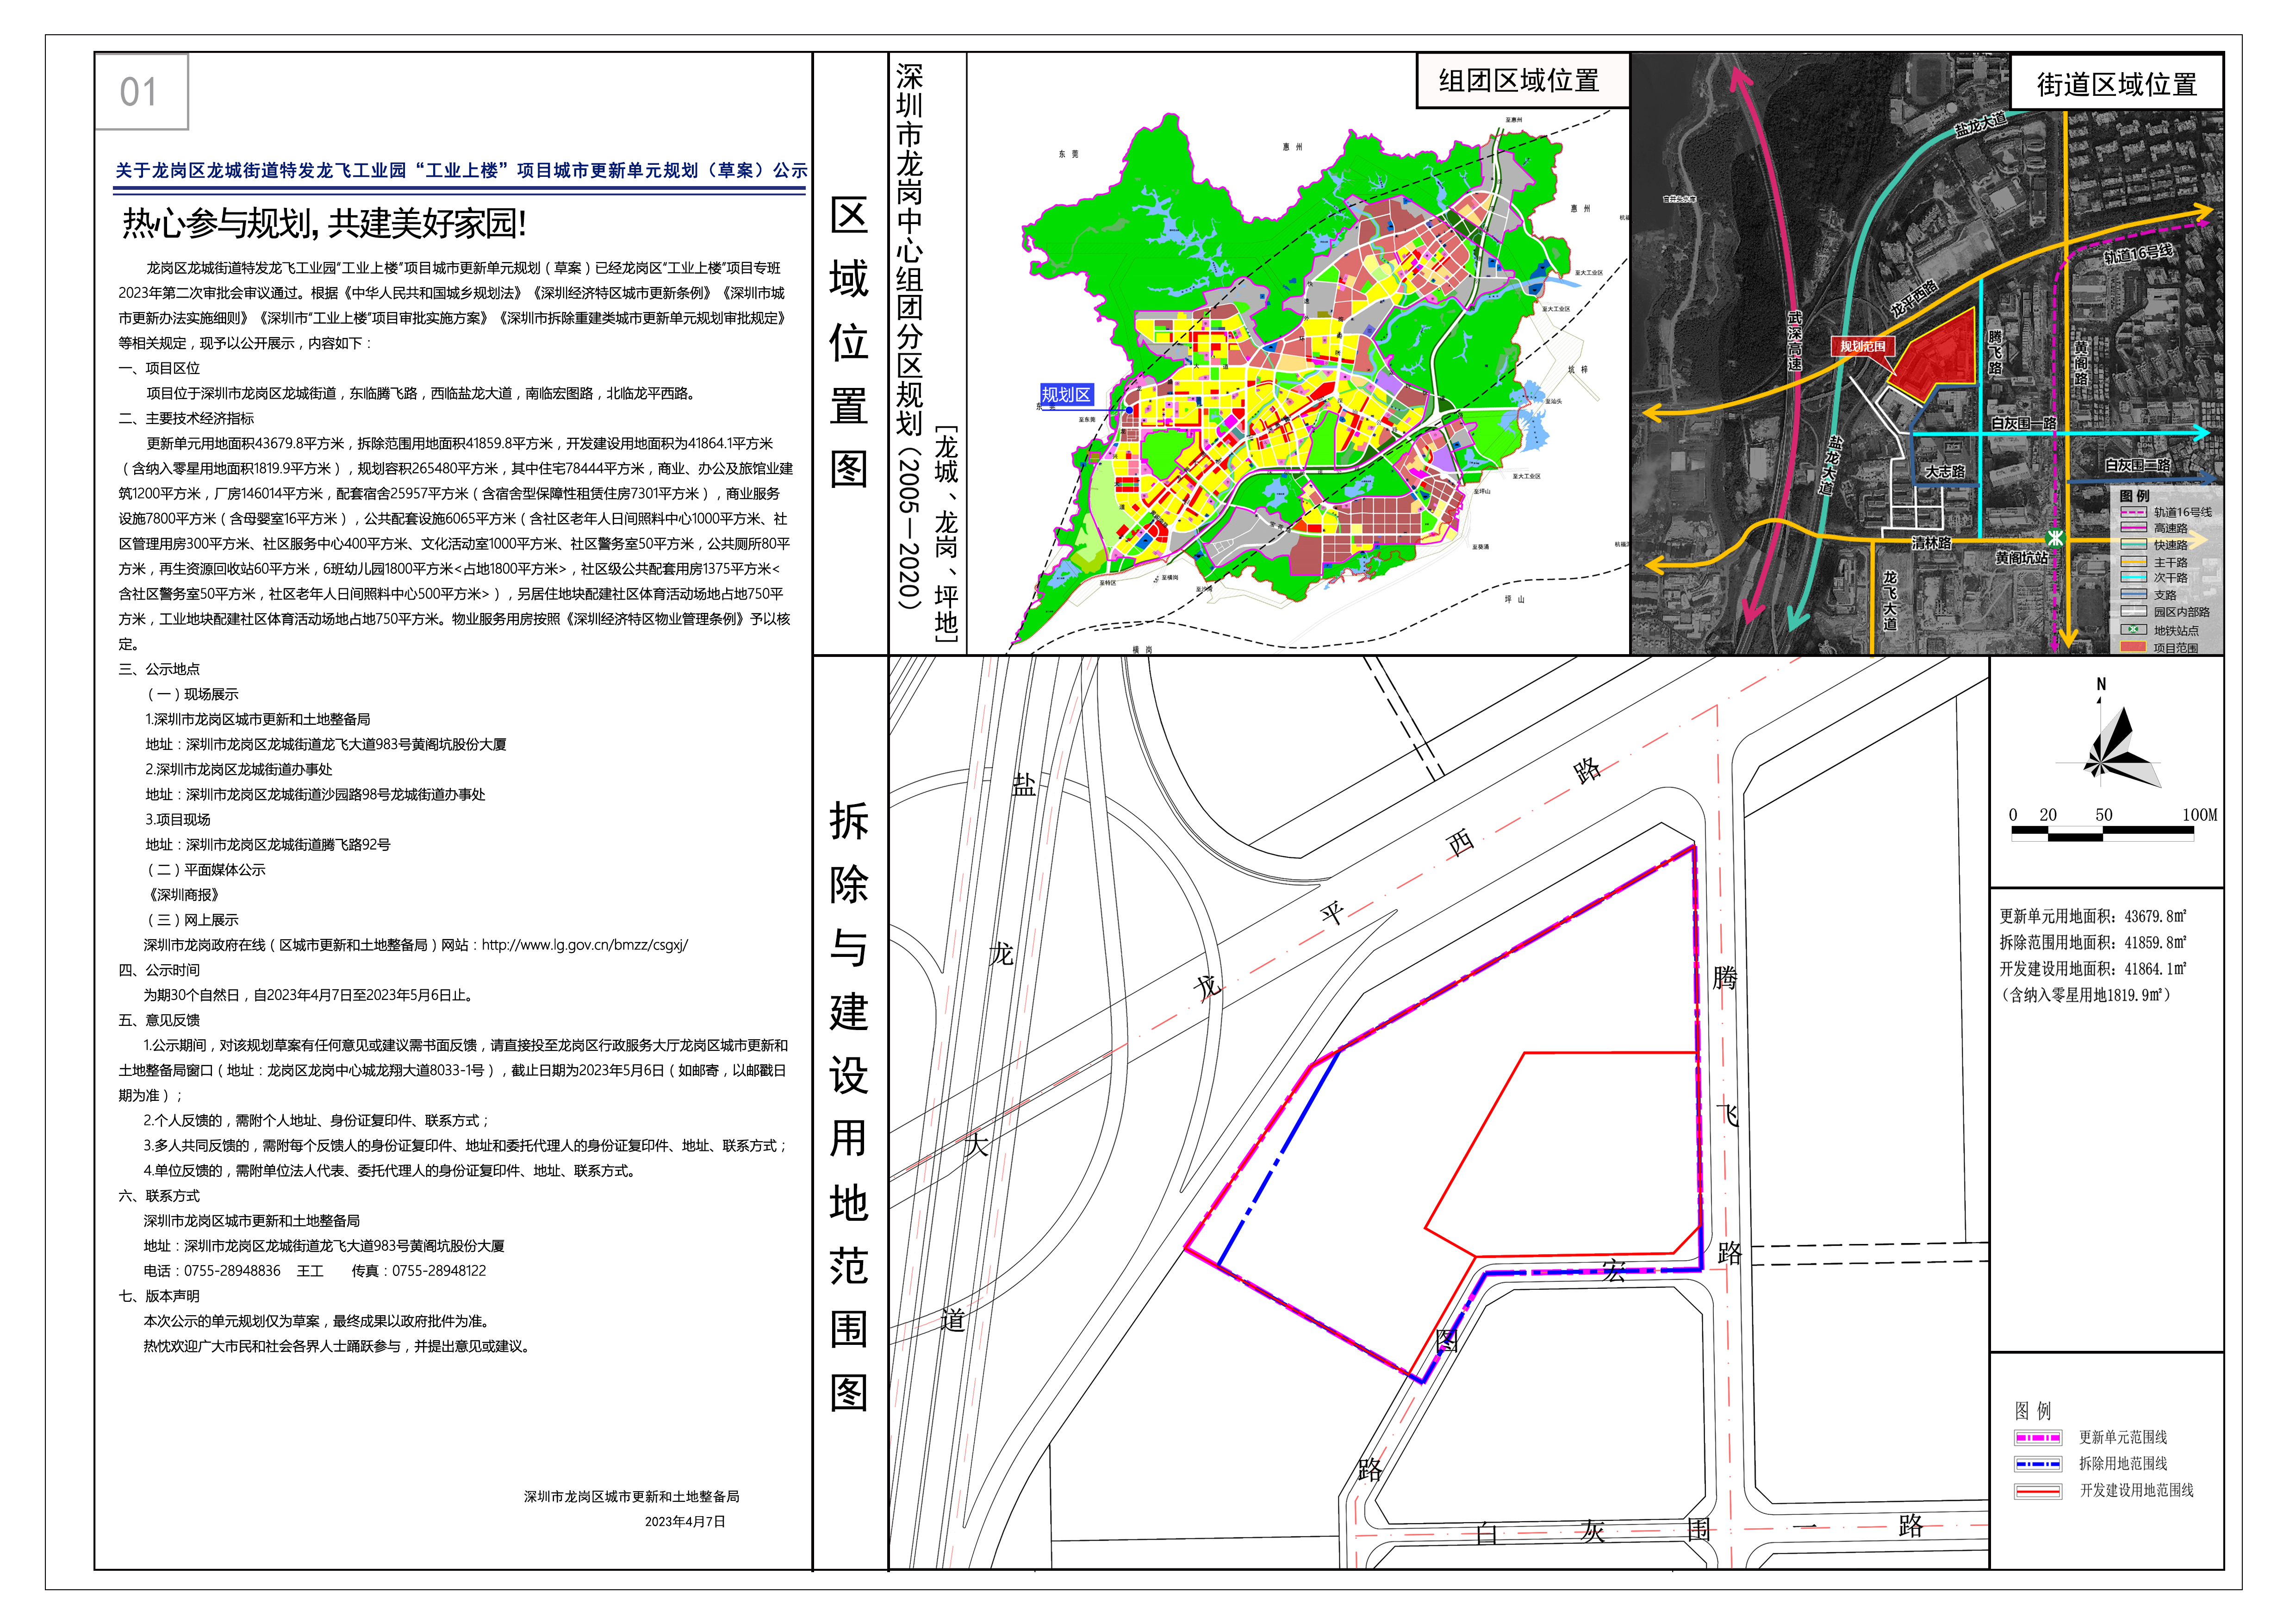Click the text 更新单元用地面积:43679.8㎡

coord(2093,916)
